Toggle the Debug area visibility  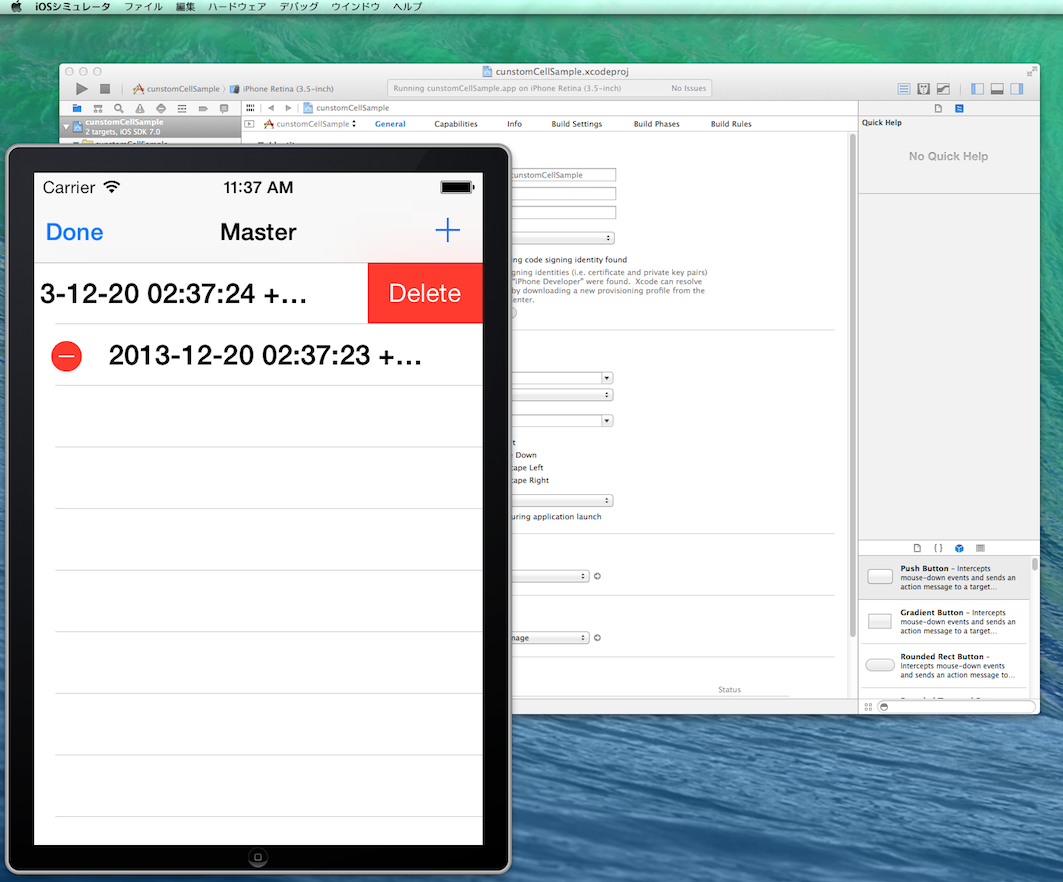point(997,89)
